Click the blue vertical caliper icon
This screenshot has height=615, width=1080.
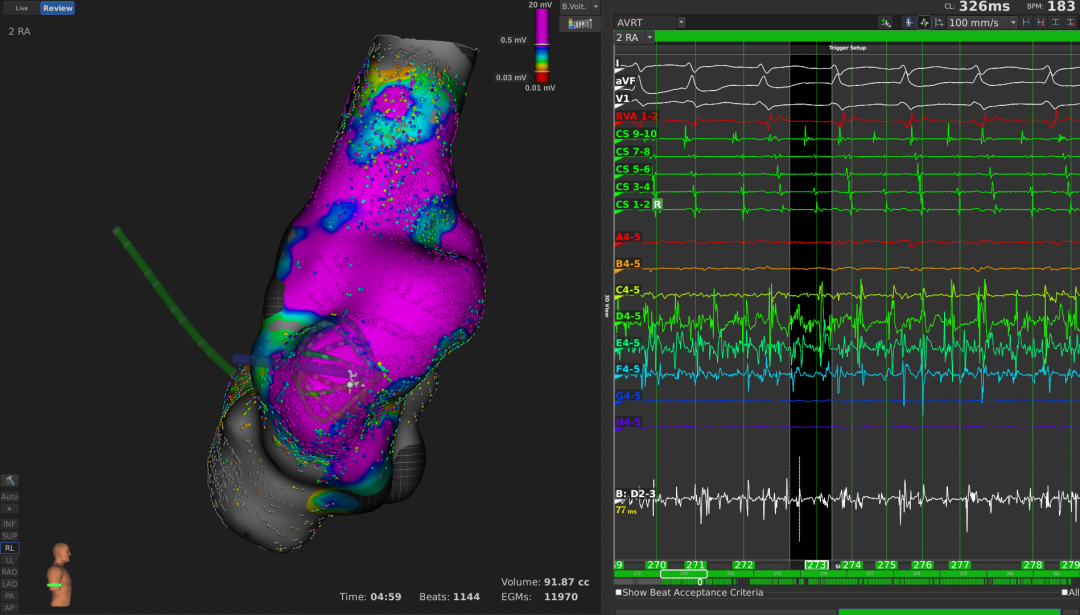908,22
